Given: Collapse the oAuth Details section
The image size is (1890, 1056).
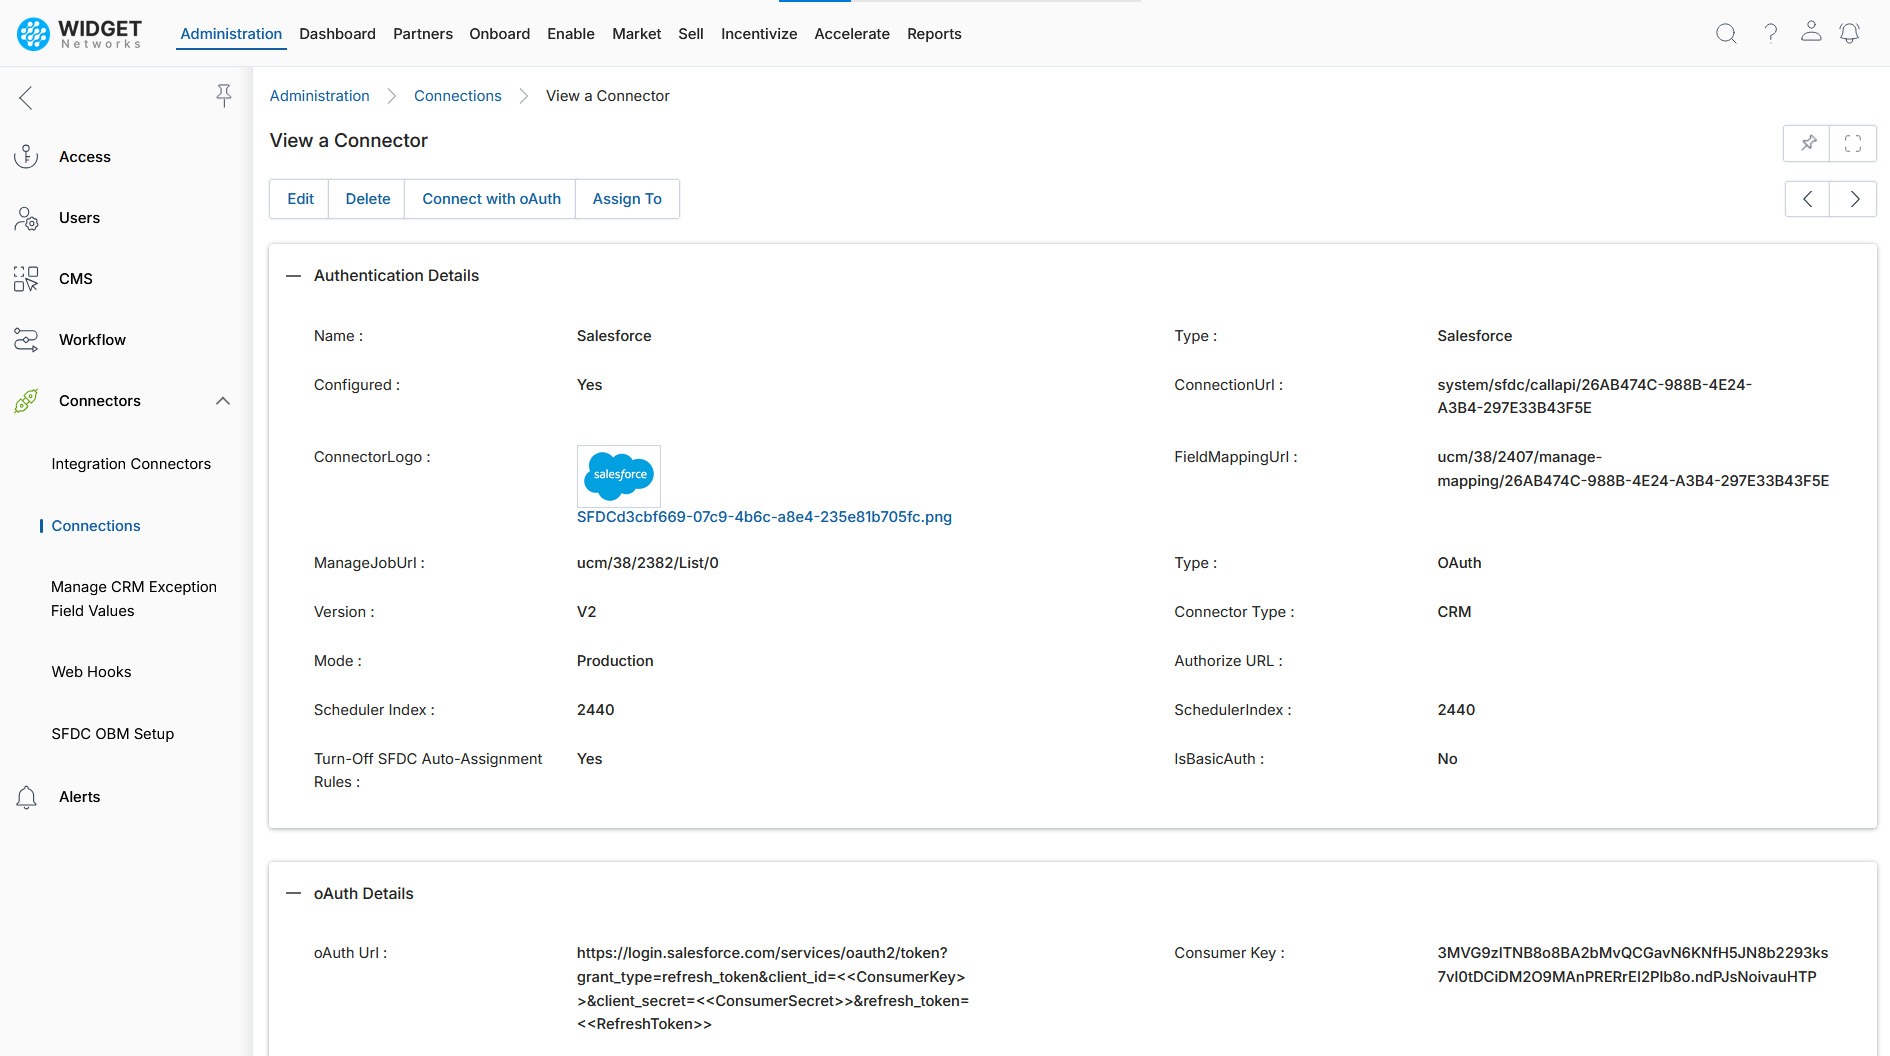Looking at the screenshot, I should tap(294, 894).
